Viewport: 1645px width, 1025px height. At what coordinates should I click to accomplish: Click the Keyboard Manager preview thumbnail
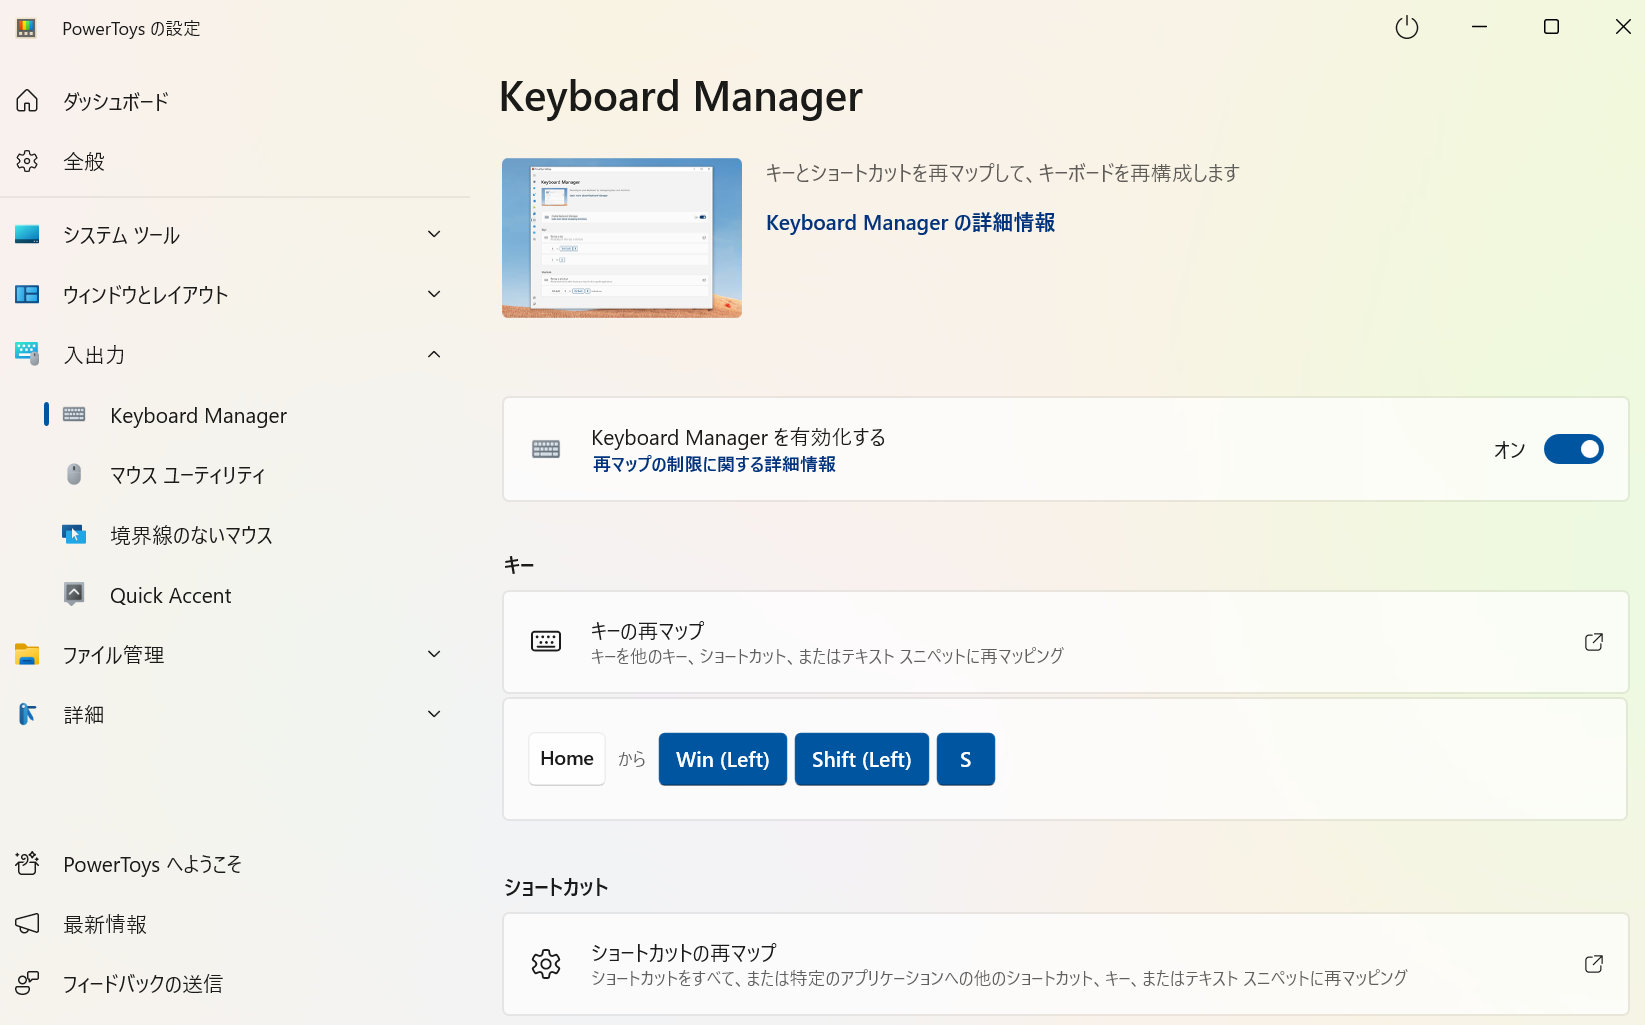tap(622, 238)
